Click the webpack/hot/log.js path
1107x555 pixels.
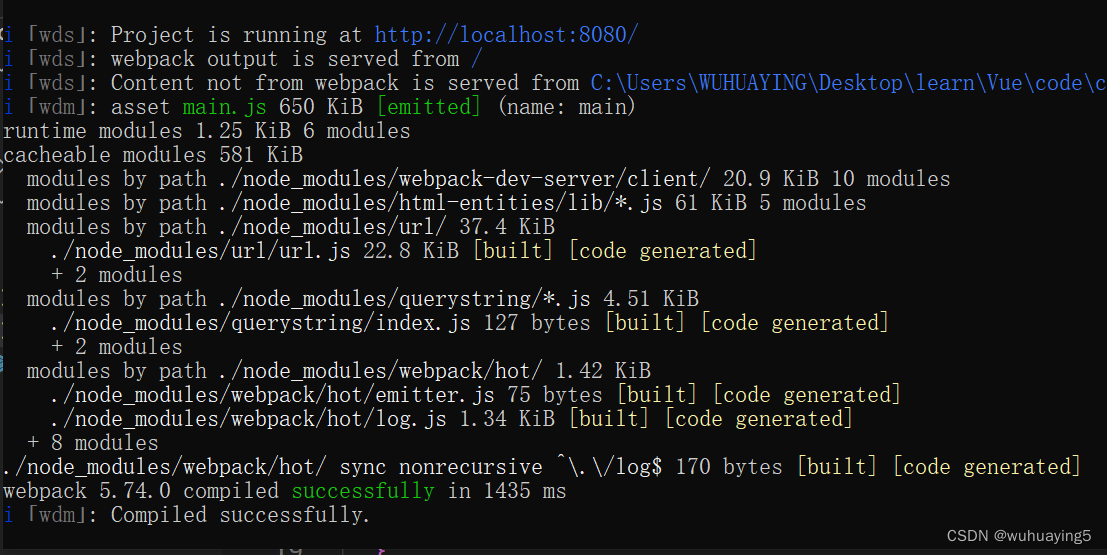249,419
